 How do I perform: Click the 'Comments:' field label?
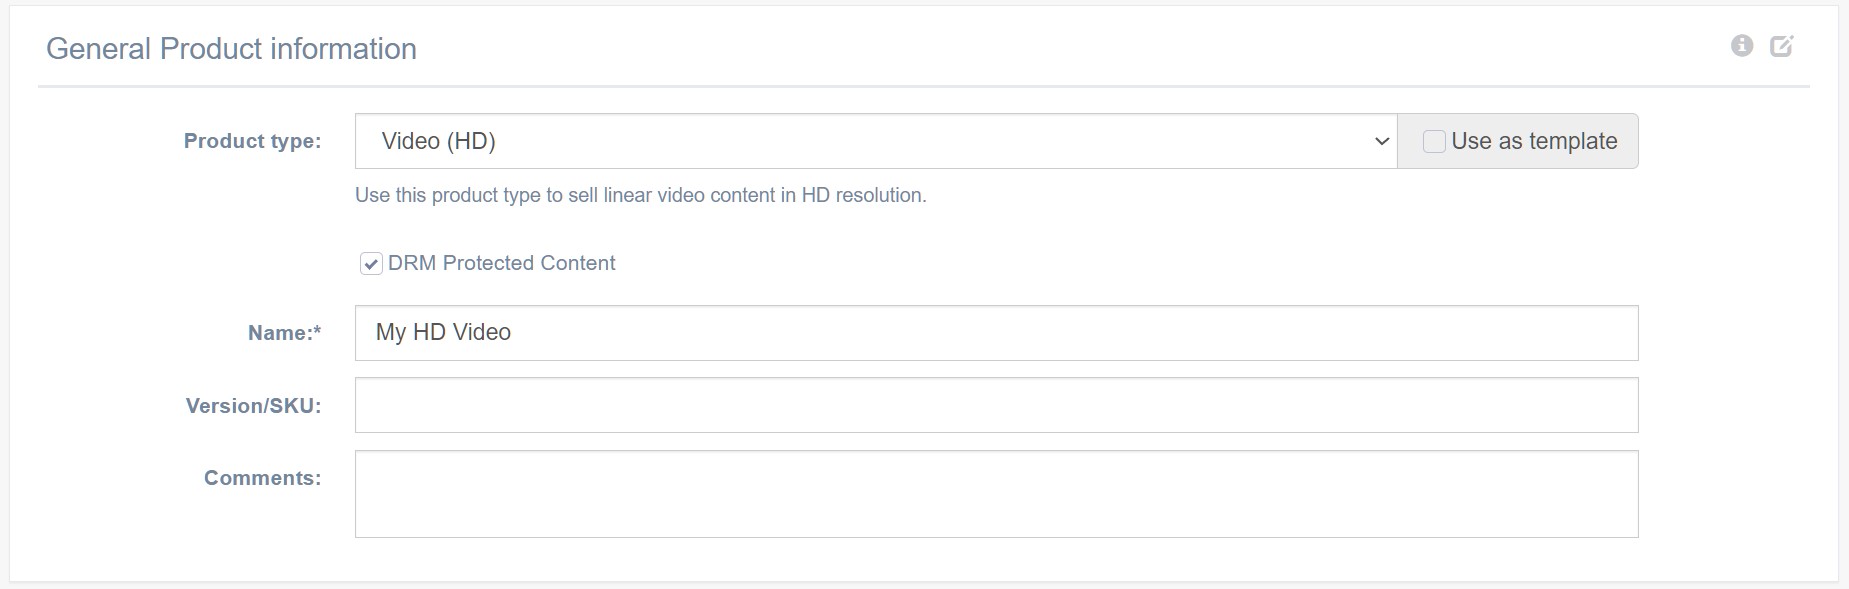tap(262, 478)
